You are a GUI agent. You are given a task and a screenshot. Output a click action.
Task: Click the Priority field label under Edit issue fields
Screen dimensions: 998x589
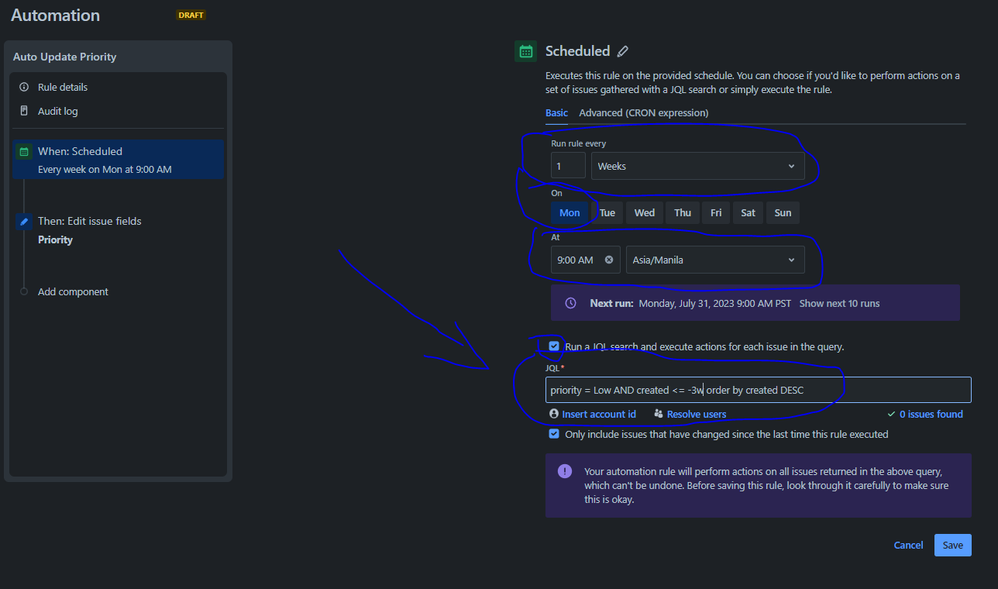[55, 239]
